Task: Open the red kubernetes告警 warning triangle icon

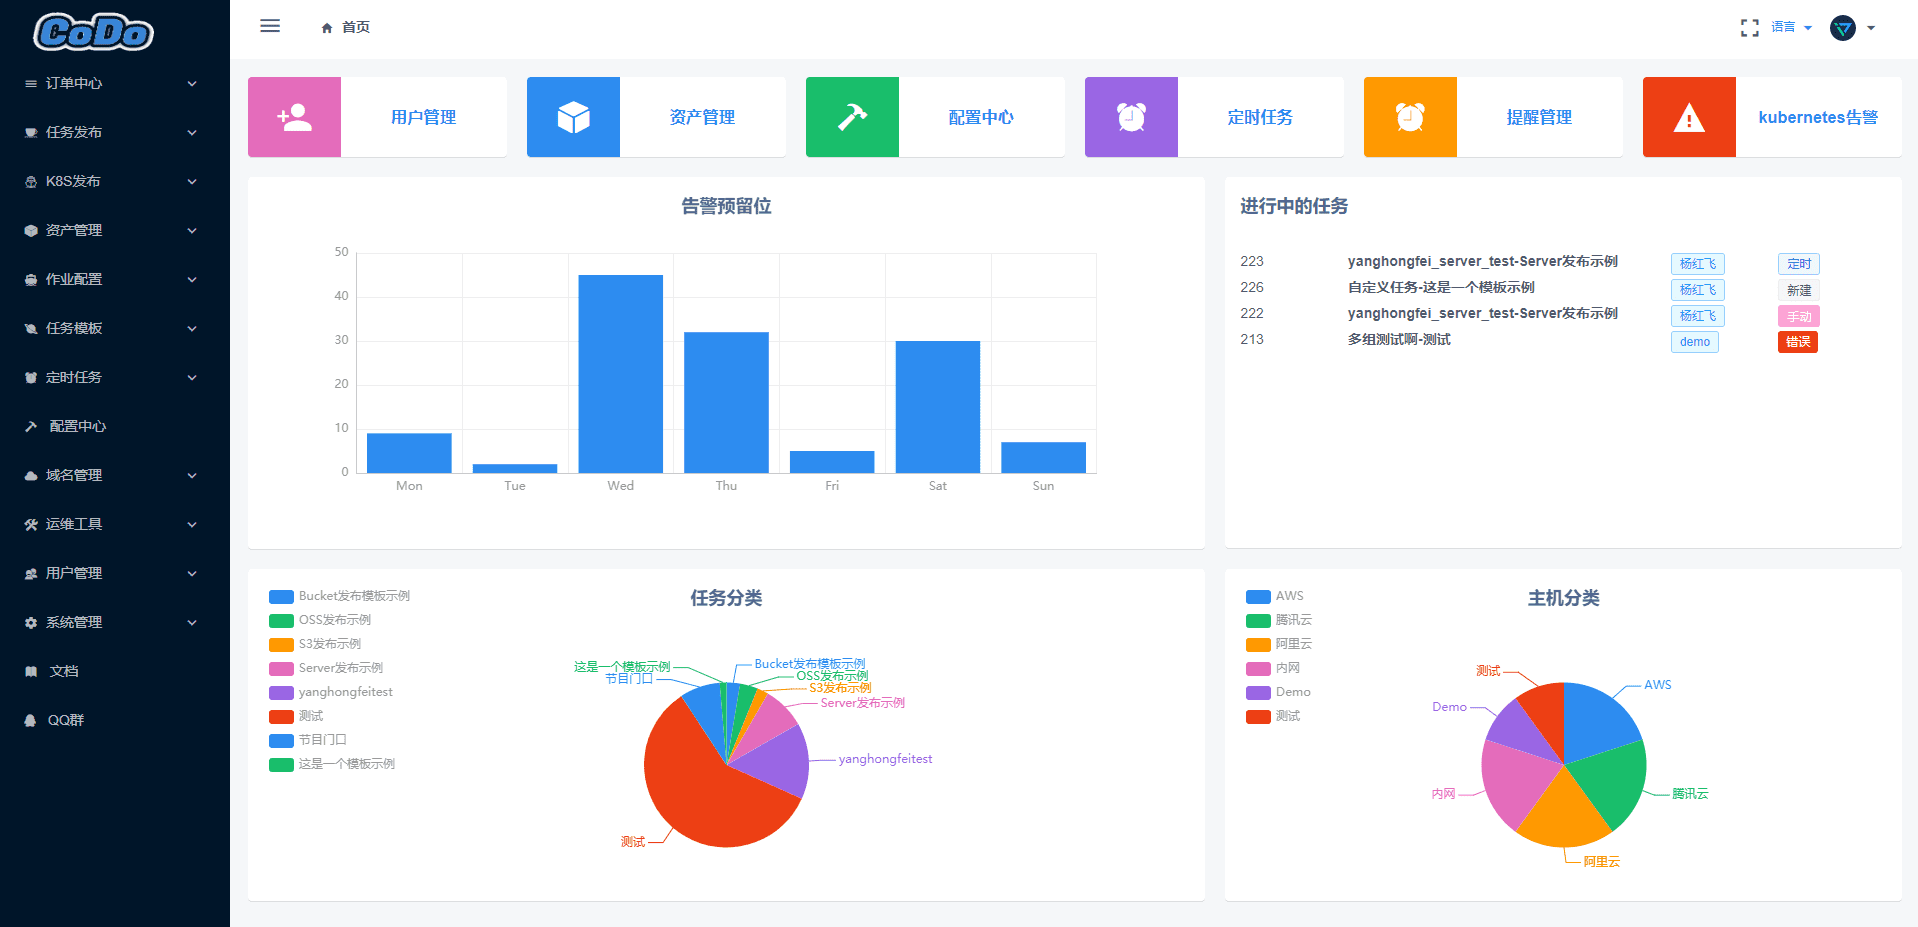Action: click(1689, 117)
